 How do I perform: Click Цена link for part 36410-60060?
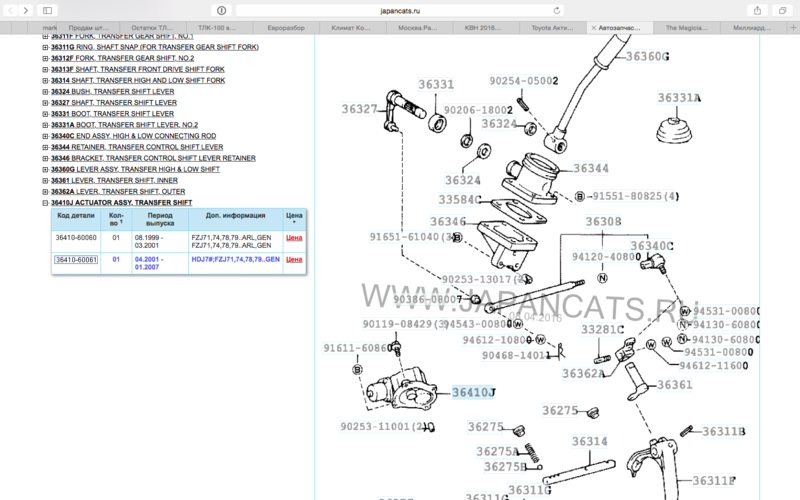[x=294, y=238]
